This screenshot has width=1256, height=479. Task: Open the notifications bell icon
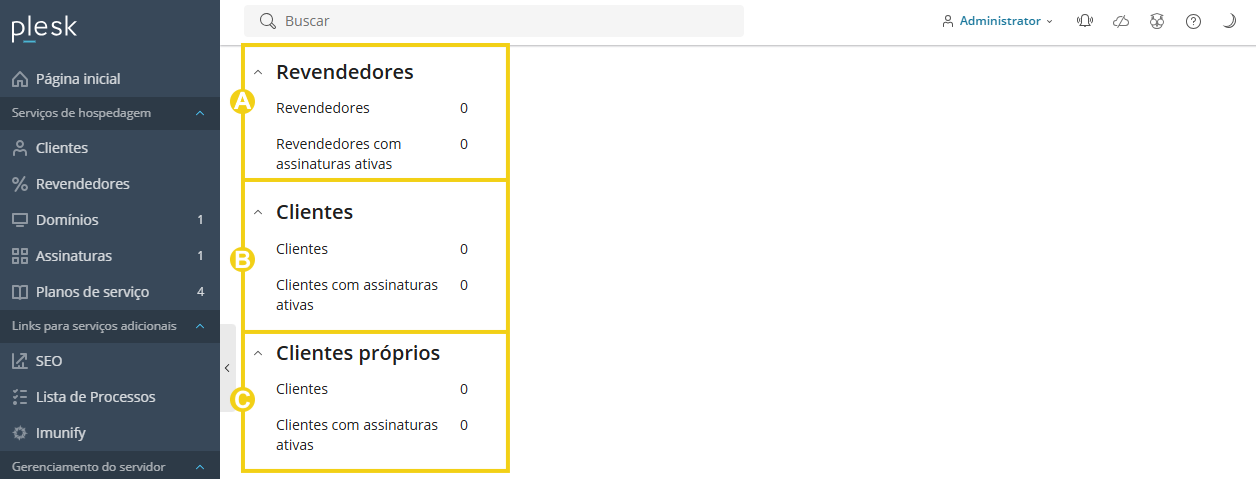[1085, 21]
